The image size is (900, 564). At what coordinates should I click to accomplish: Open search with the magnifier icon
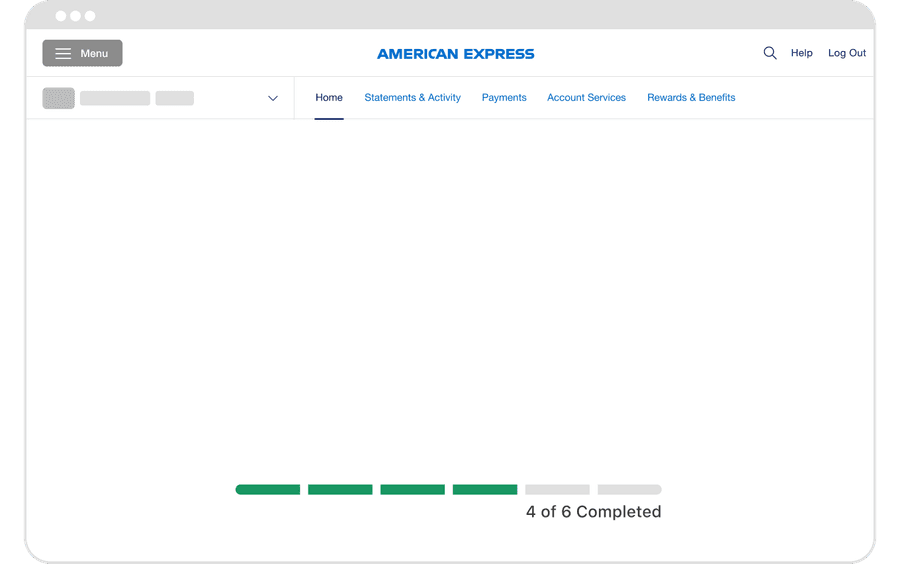click(x=770, y=53)
